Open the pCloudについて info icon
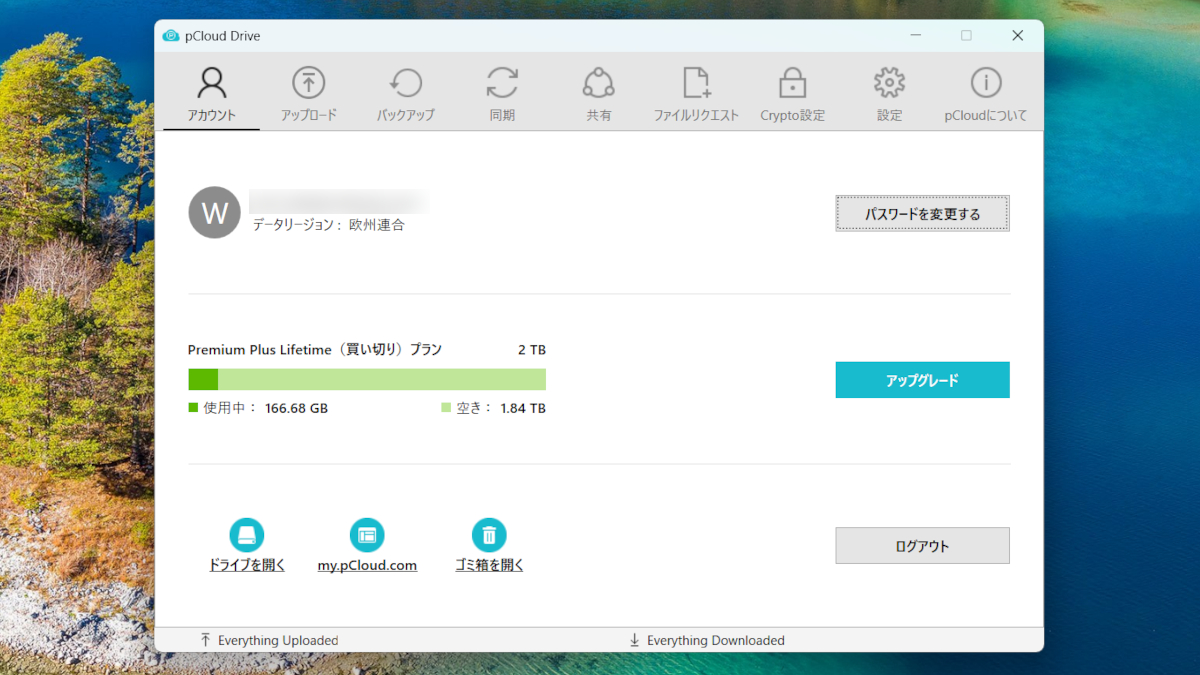This screenshot has height=675, width=1200. (x=986, y=83)
